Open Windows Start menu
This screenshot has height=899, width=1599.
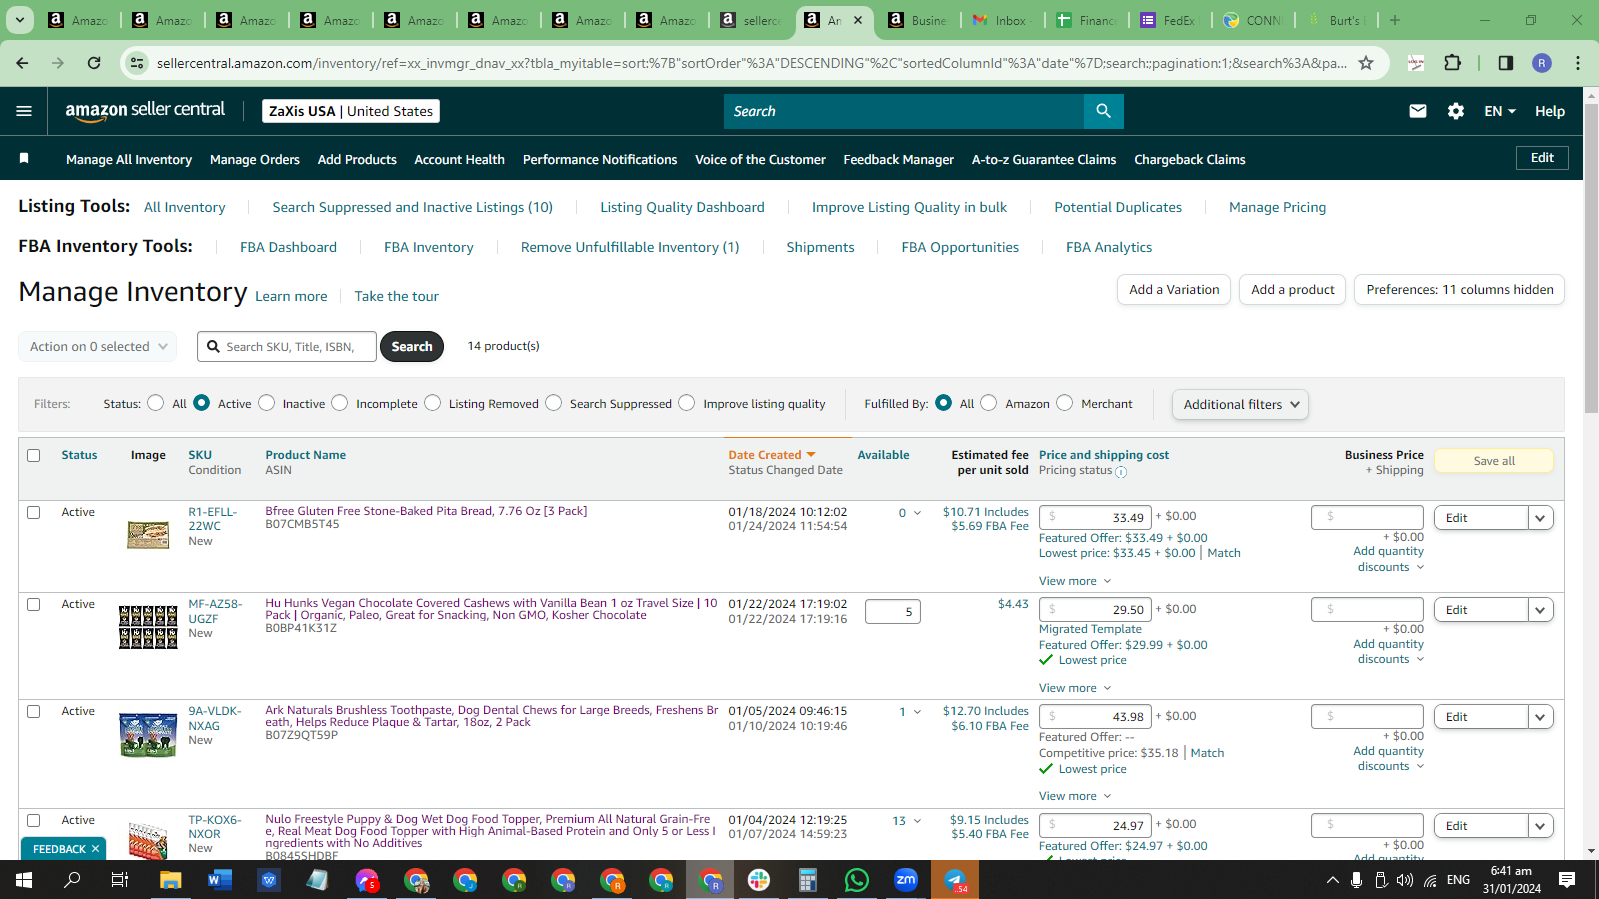(24, 880)
